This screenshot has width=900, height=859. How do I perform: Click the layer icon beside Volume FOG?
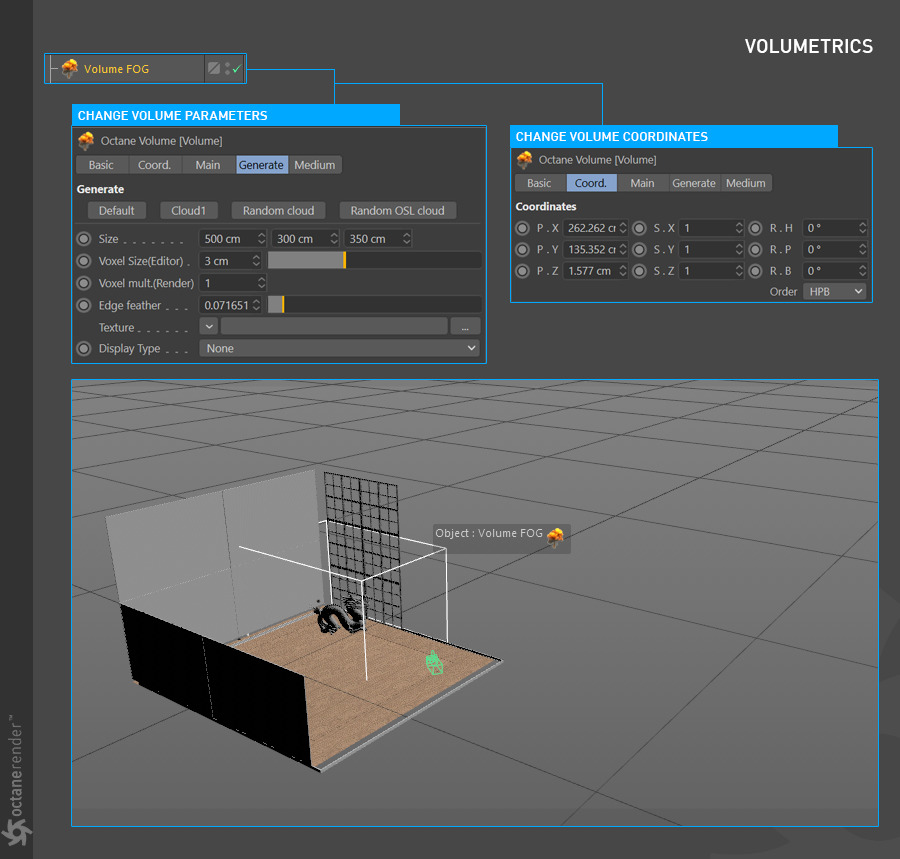[213, 69]
